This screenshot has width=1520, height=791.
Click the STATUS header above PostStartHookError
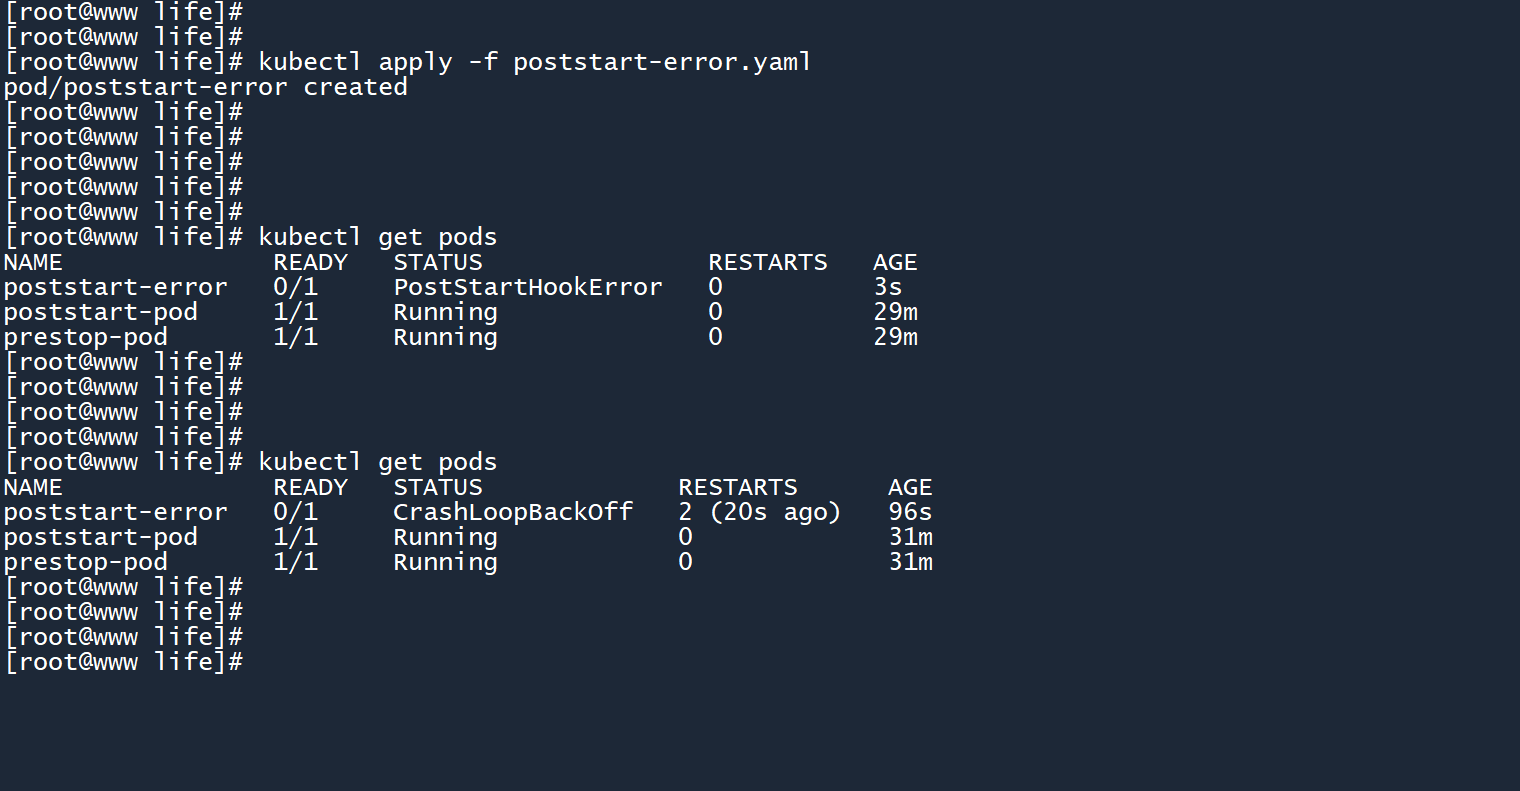pyautogui.click(x=437, y=263)
